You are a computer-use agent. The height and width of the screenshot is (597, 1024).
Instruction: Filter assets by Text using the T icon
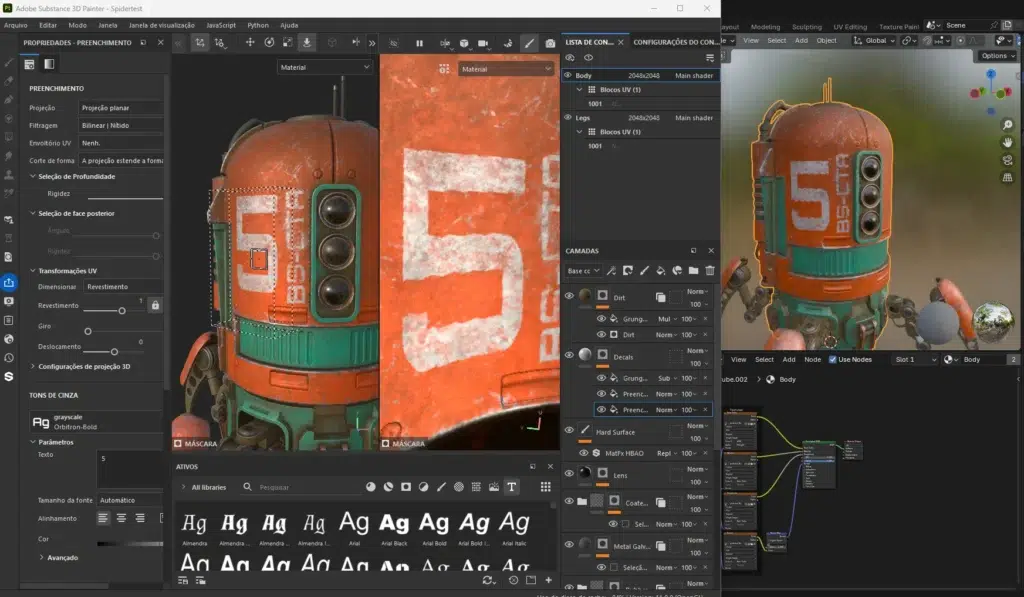[x=513, y=487]
